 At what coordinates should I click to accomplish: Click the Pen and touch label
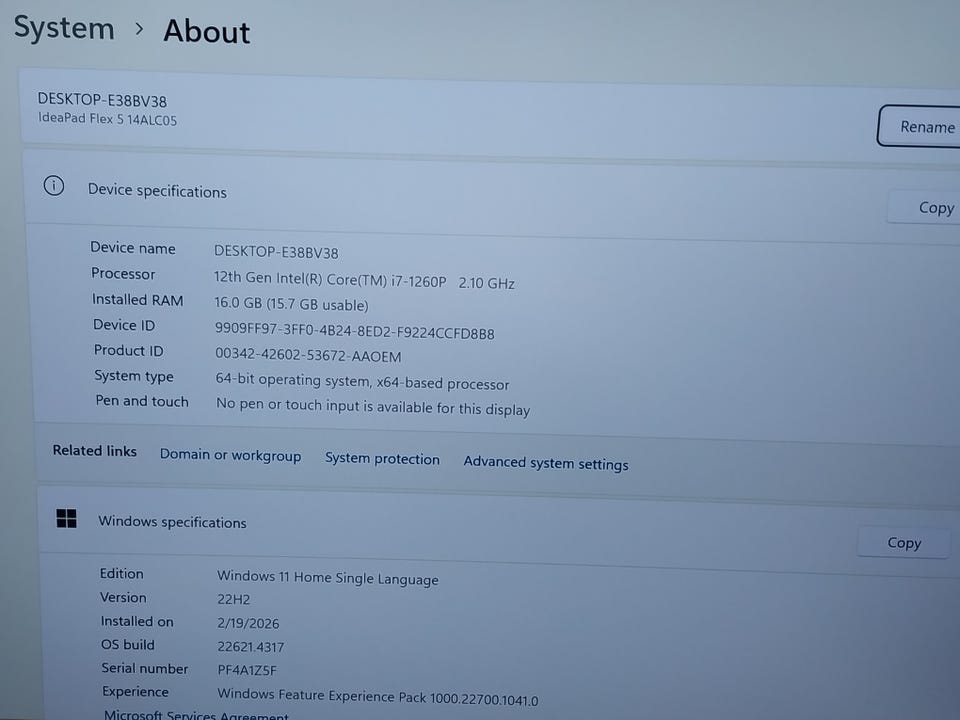(141, 401)
